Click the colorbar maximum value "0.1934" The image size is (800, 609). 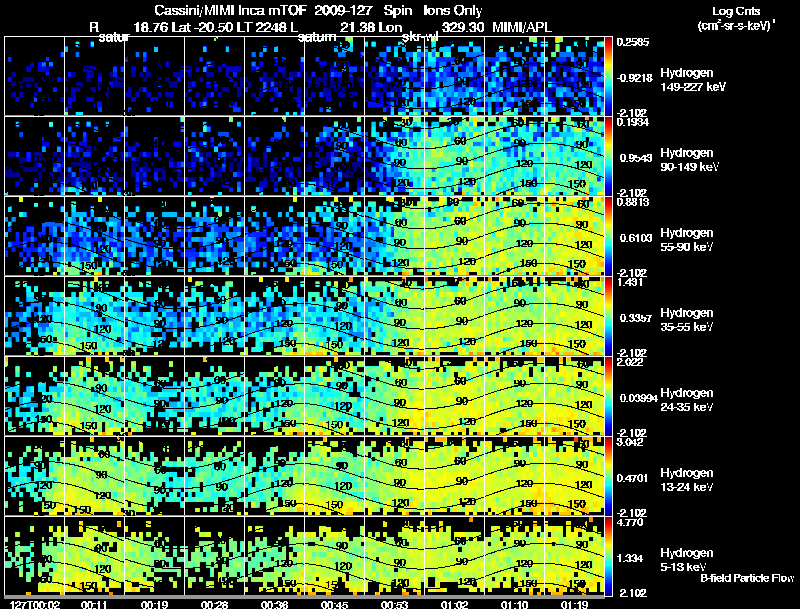(x=633, y=122)
